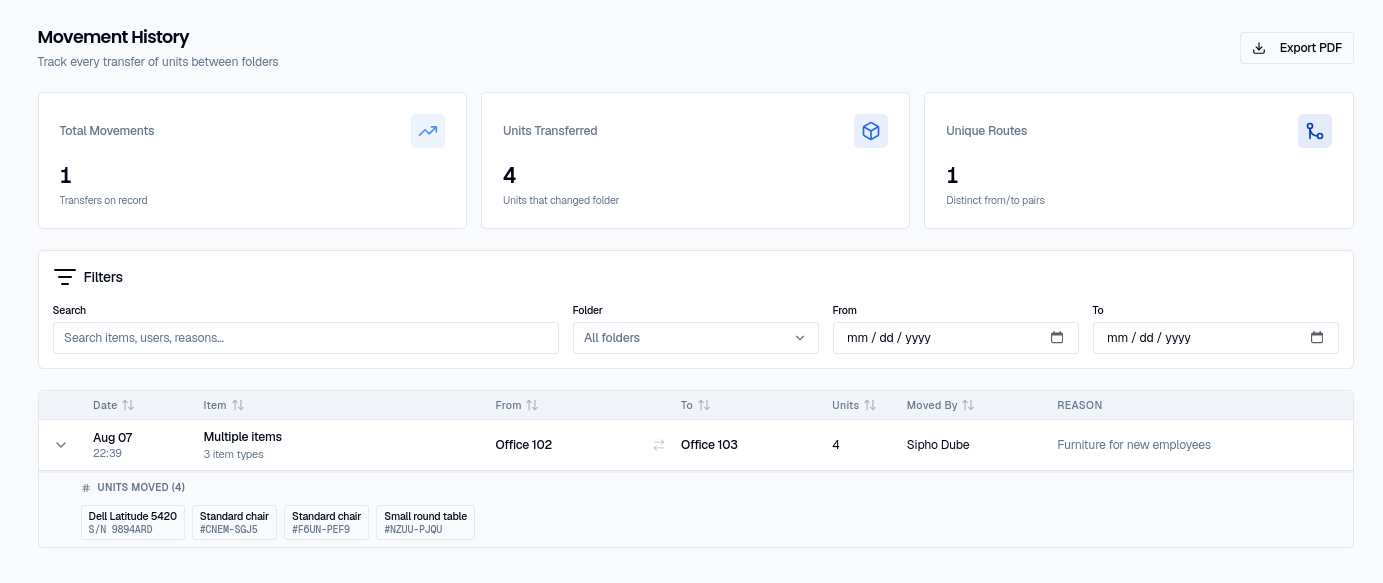Viewport: 1383px width, 583px height.
Task: Click the "Office 103" destination folder cell
Action: tap(709, 445)
